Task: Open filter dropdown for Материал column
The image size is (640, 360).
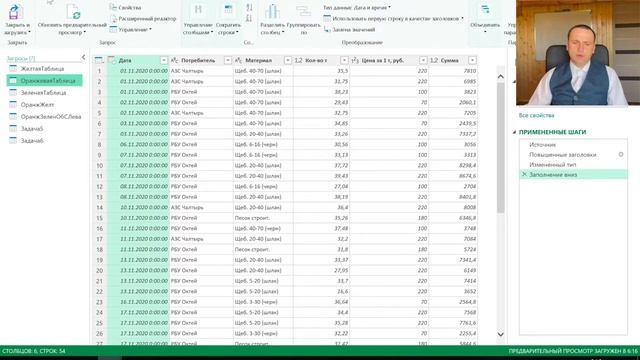Action: 288,60
